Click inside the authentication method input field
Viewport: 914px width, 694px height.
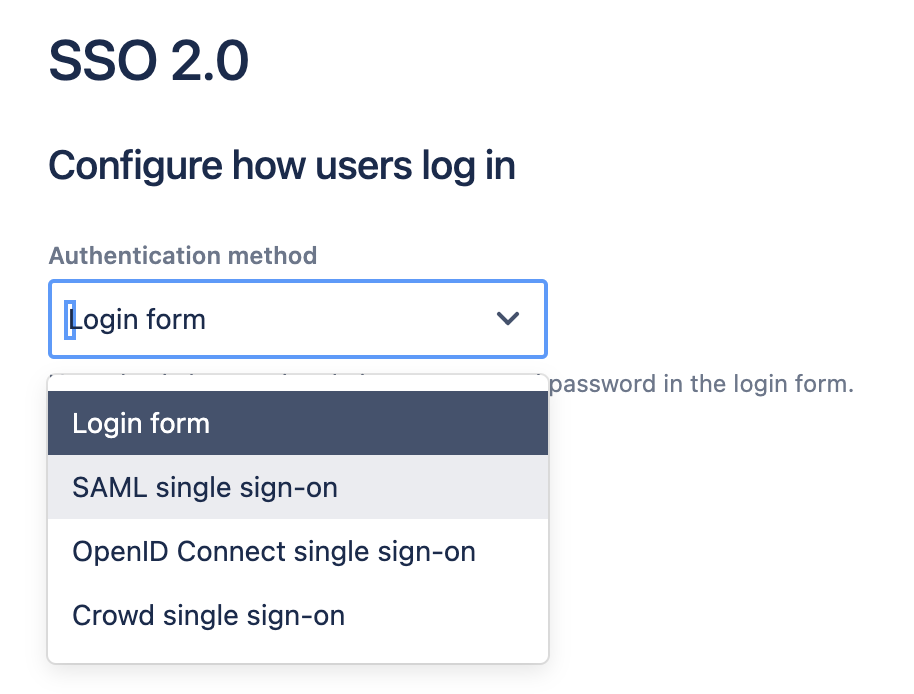pyautogui.click(x=250, y=319)
